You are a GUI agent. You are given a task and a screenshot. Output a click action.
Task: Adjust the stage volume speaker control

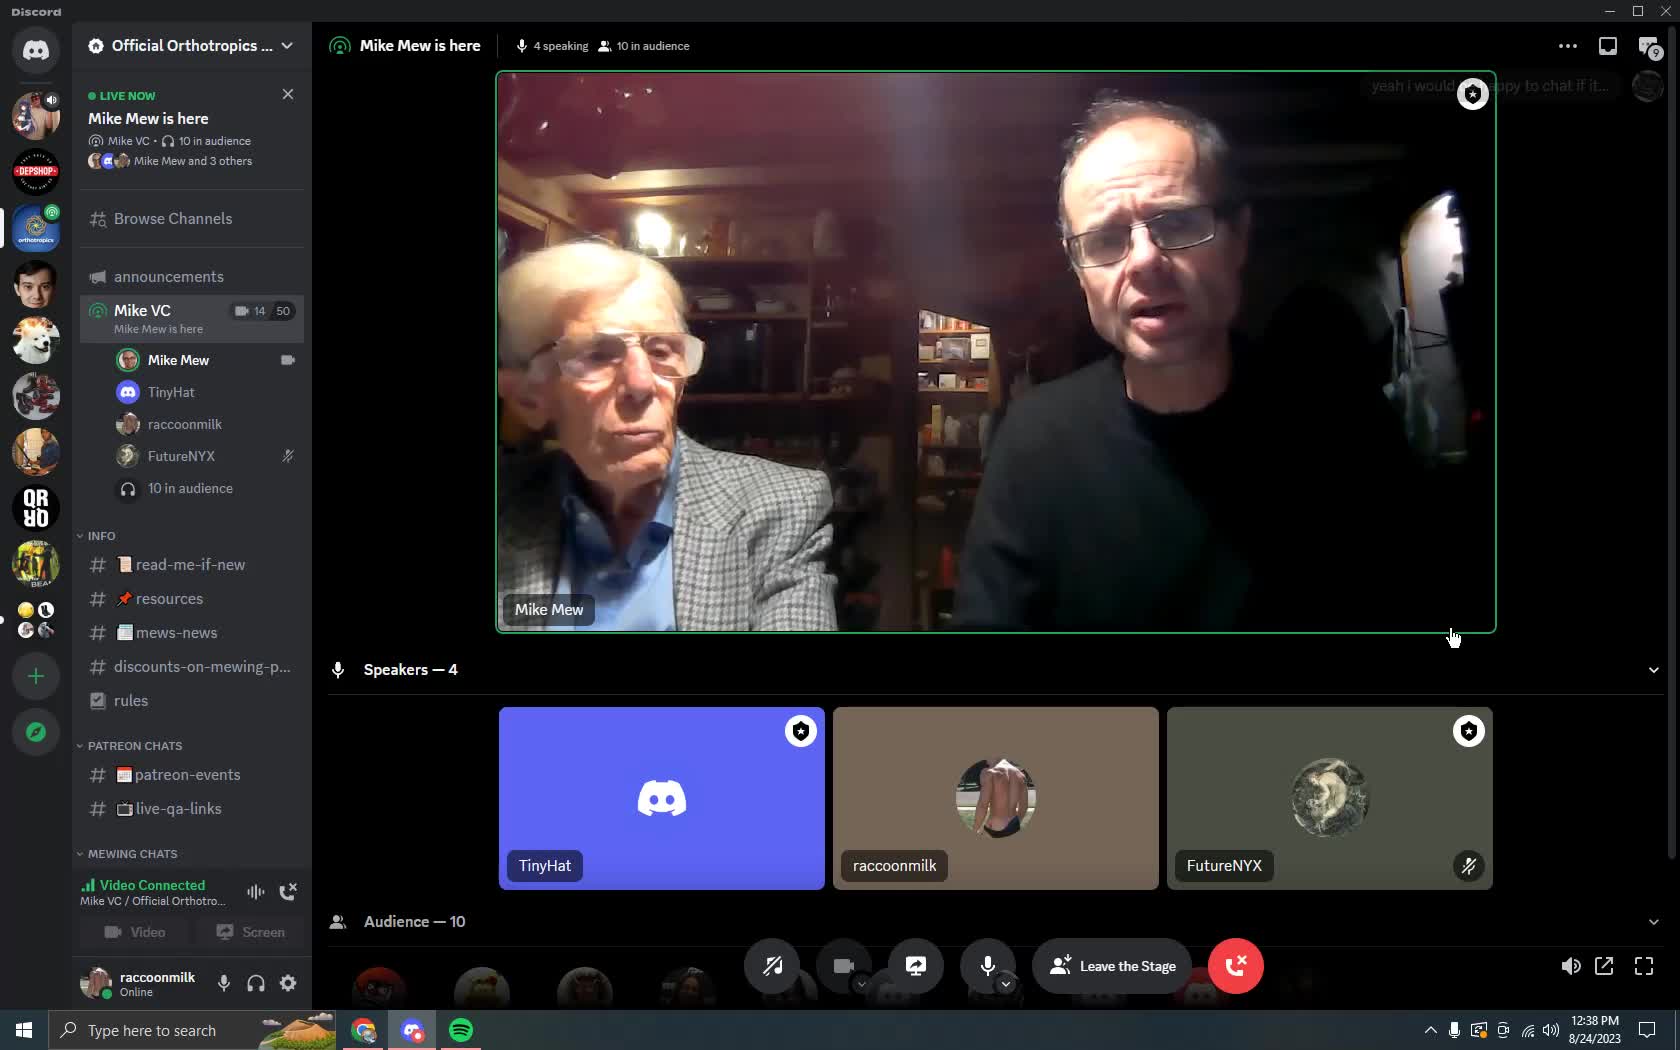(x=1571, y=966)
